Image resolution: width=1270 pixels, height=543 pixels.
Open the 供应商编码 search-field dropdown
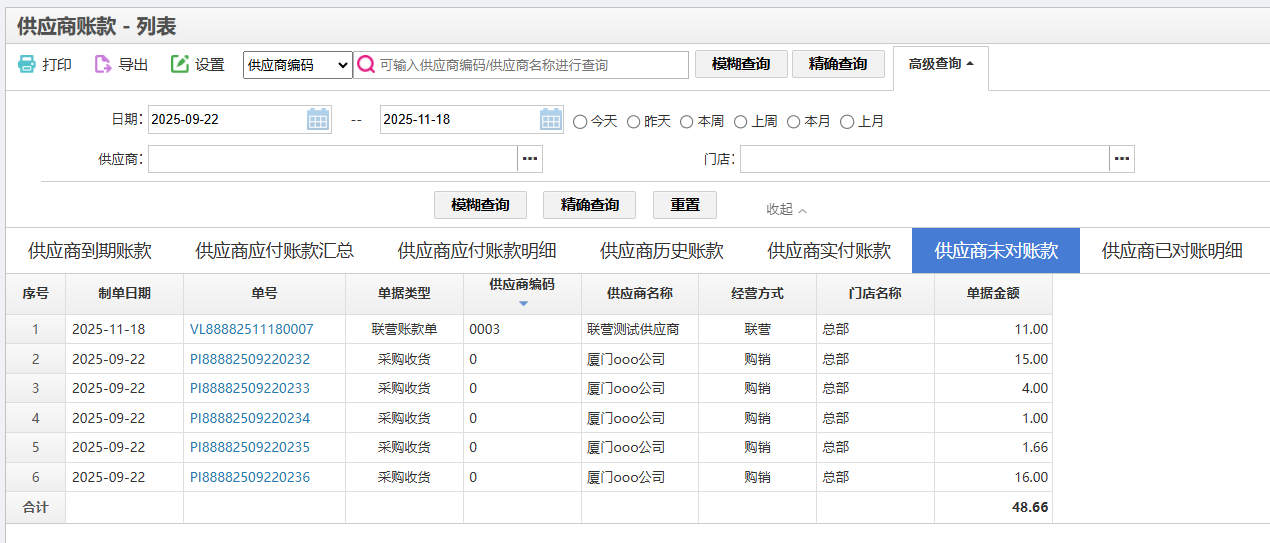[298, 65]
